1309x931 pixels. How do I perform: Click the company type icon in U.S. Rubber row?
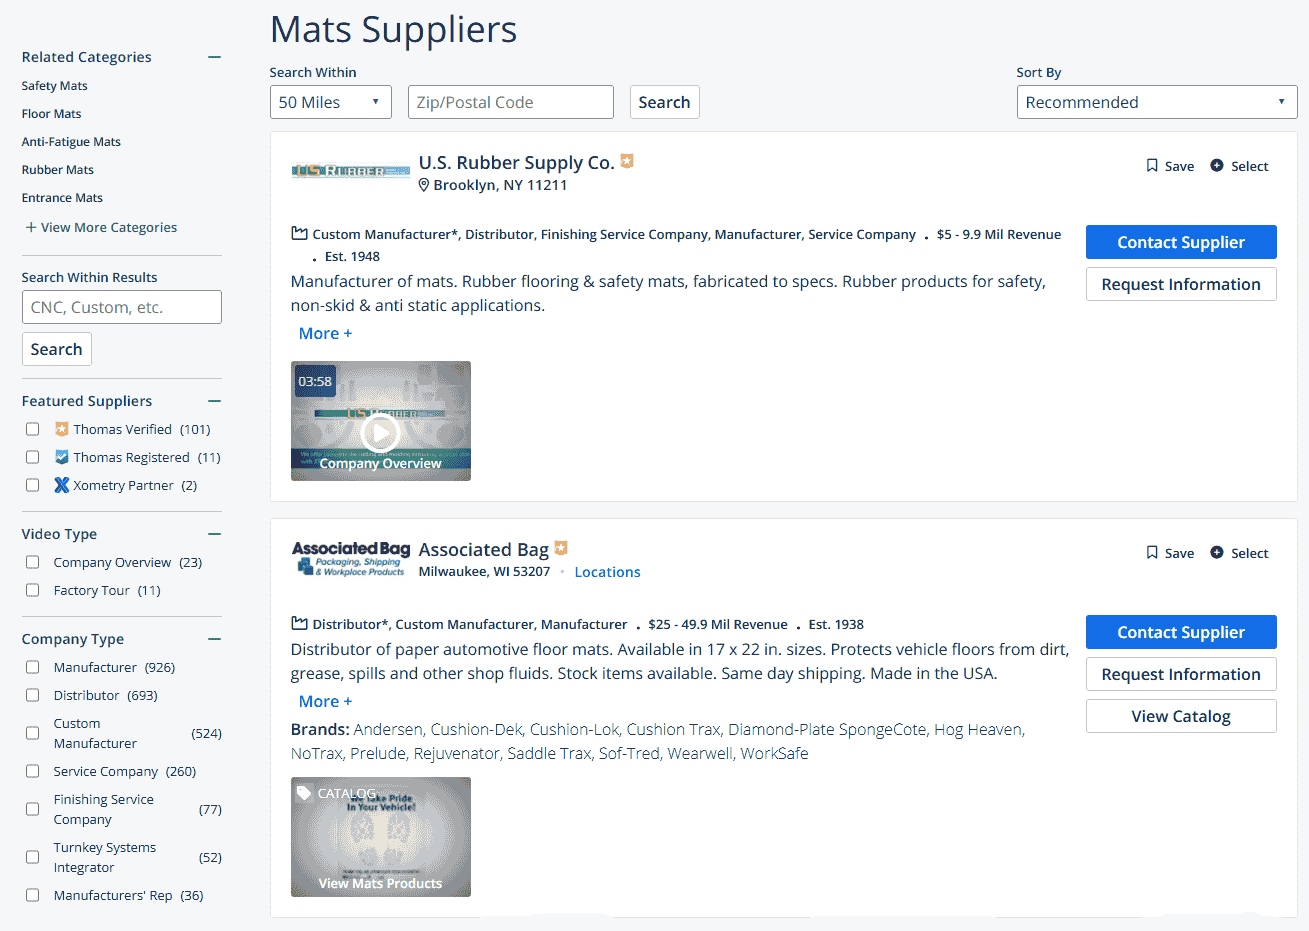[299, 233]
